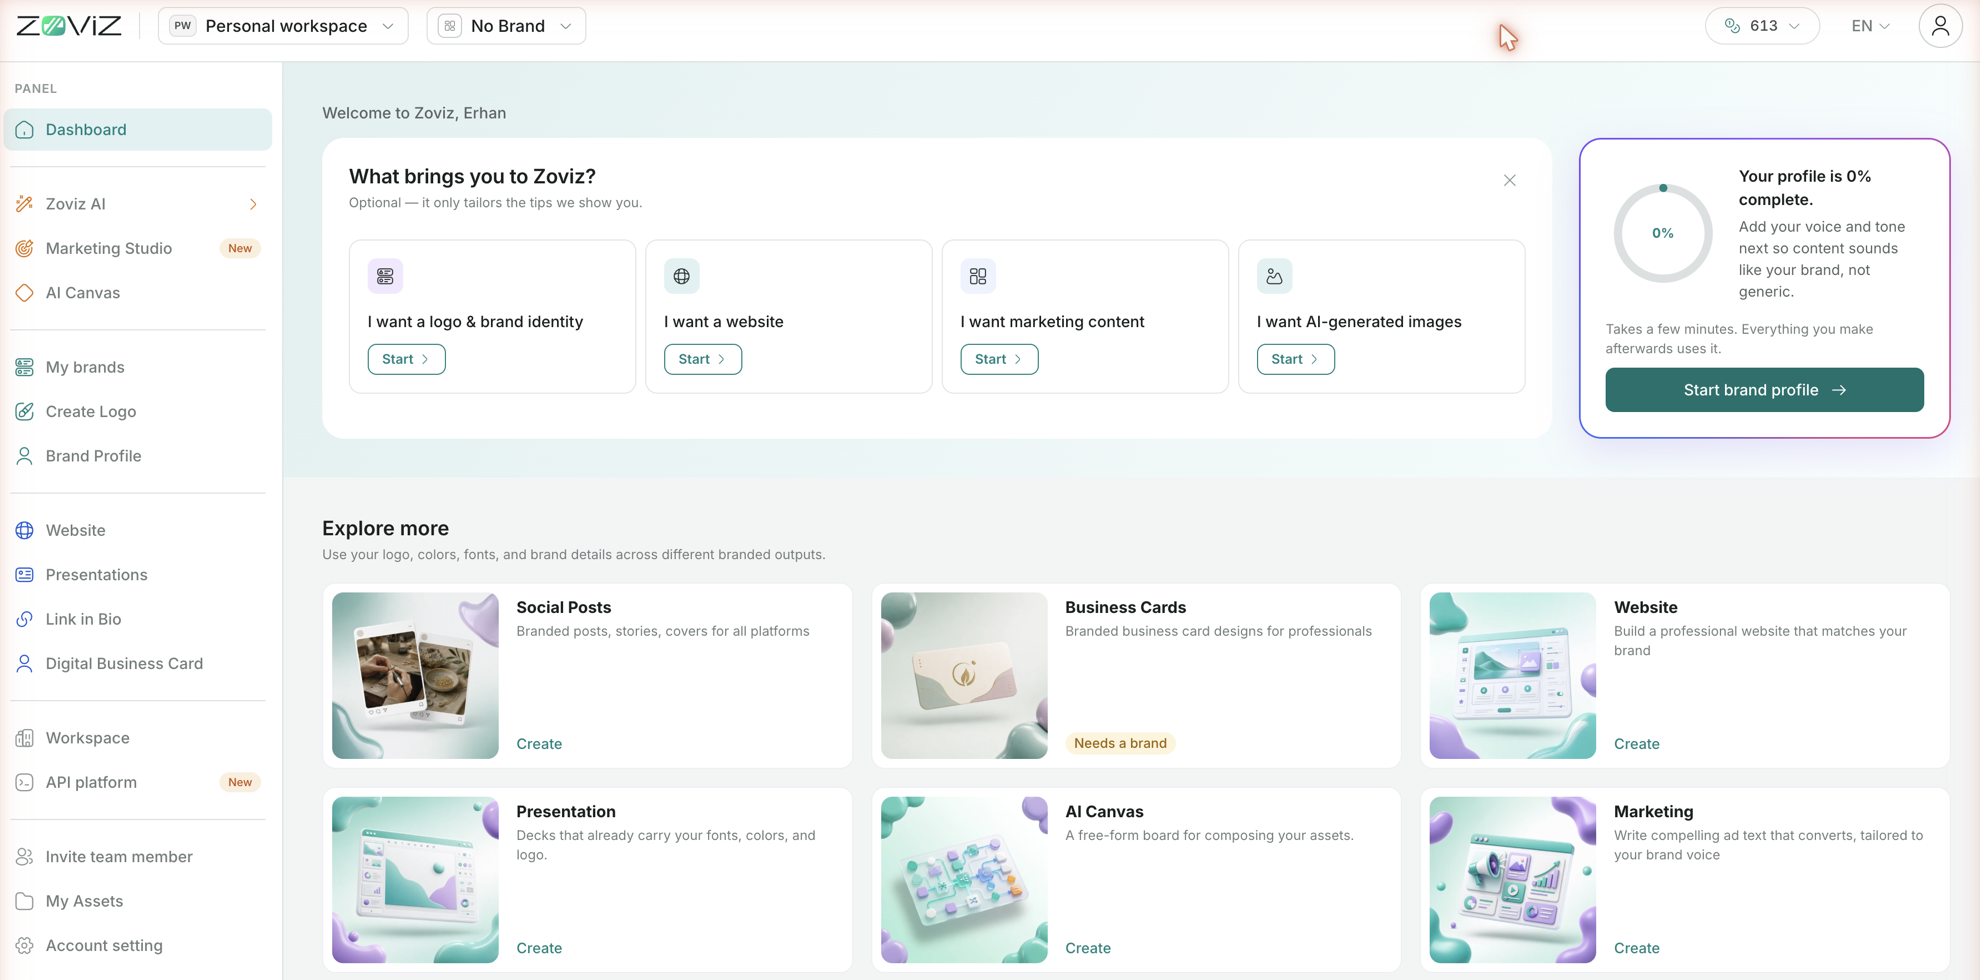
Task: Click the Zoviz logo
Action: tap(69, 26)
